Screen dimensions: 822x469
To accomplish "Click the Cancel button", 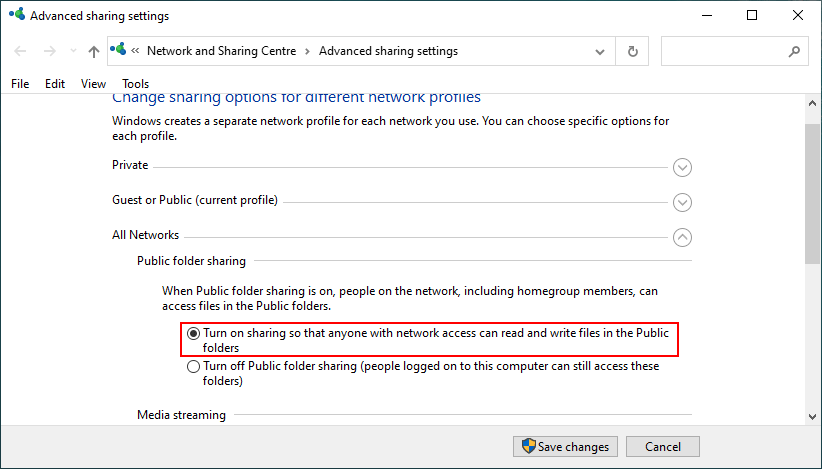I will pyautogui.click(x=663, y=446).
